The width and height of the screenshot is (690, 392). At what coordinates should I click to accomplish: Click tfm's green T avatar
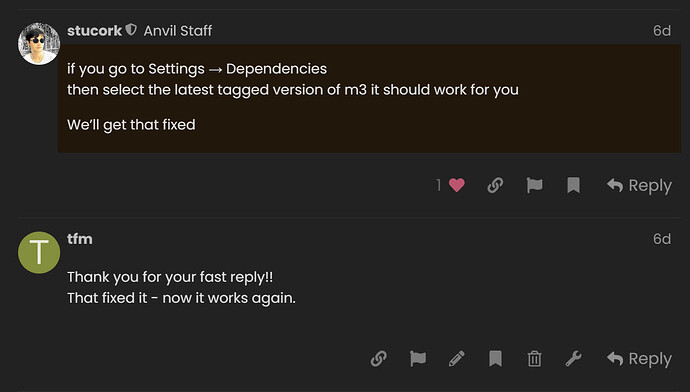click(x=39, y=253)
